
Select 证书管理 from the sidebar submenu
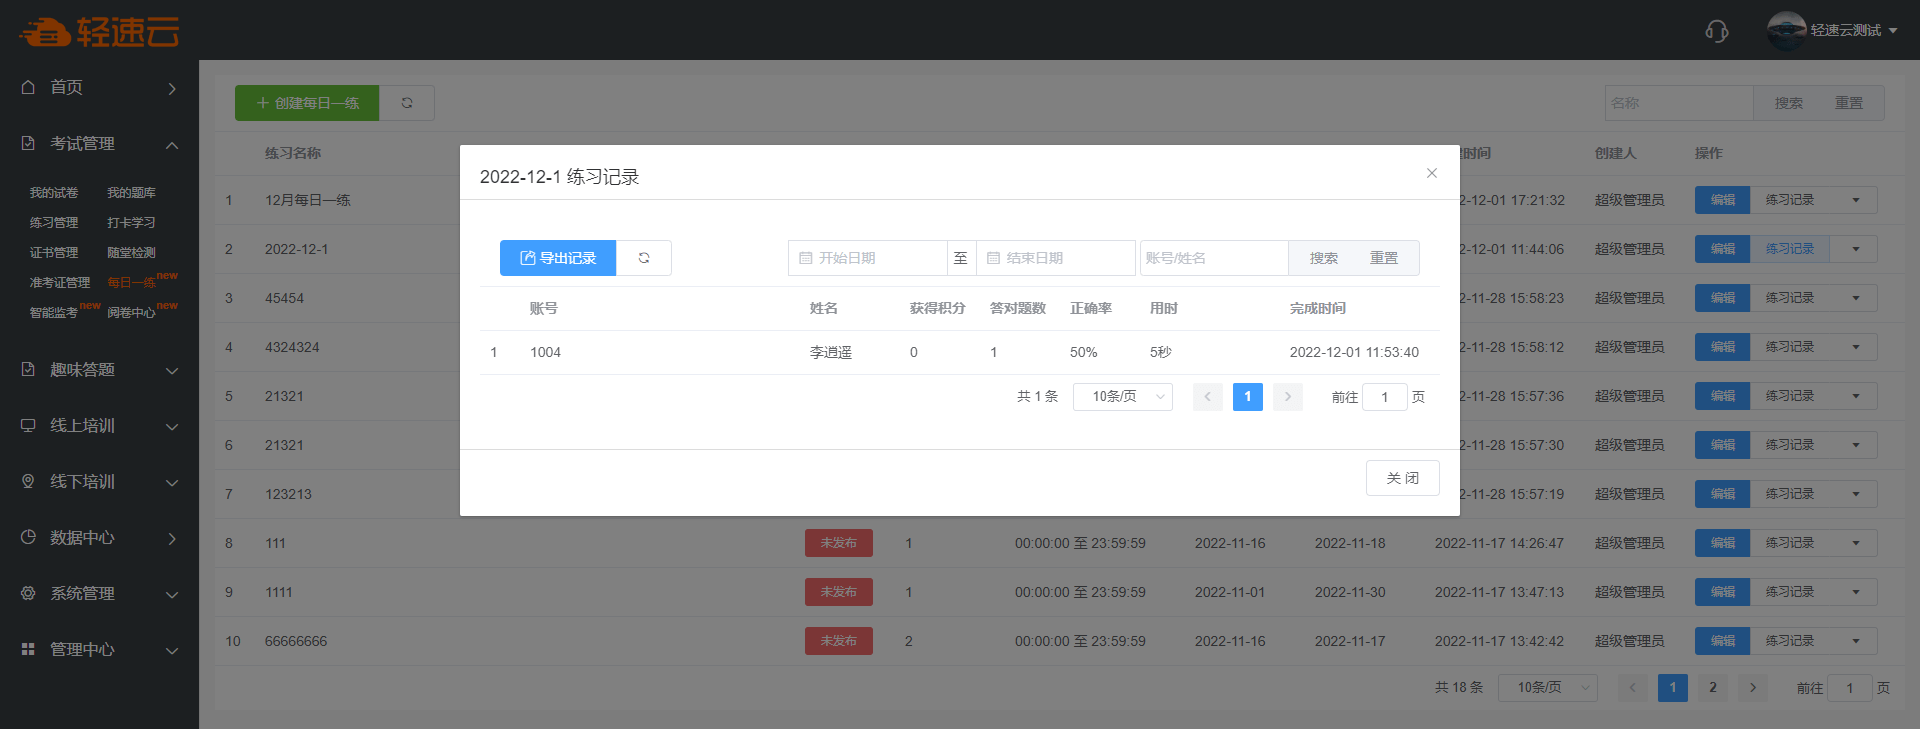54,253
